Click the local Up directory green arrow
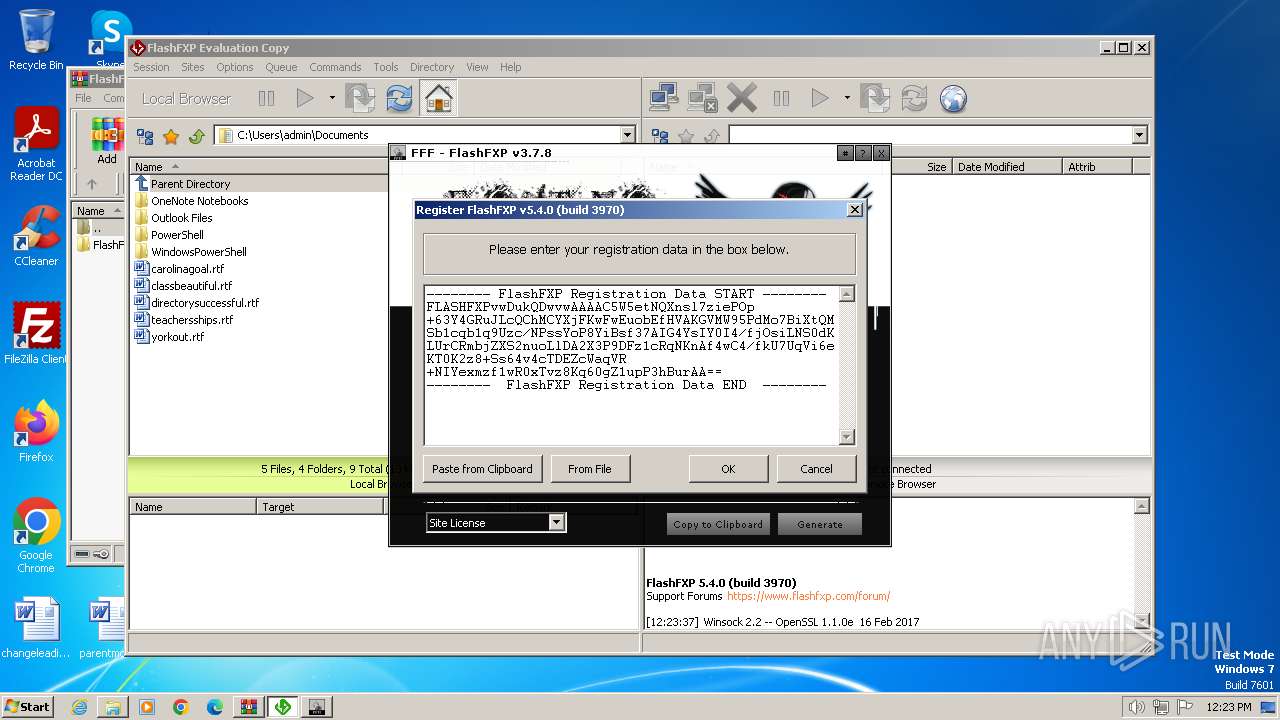The height and width of the screenshot is (720, 1280). pos(197,136)
